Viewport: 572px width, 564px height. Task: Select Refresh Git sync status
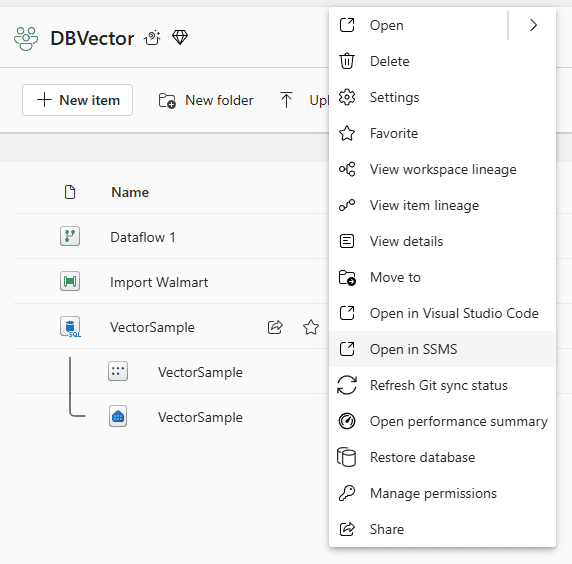[x=442, y=385]
